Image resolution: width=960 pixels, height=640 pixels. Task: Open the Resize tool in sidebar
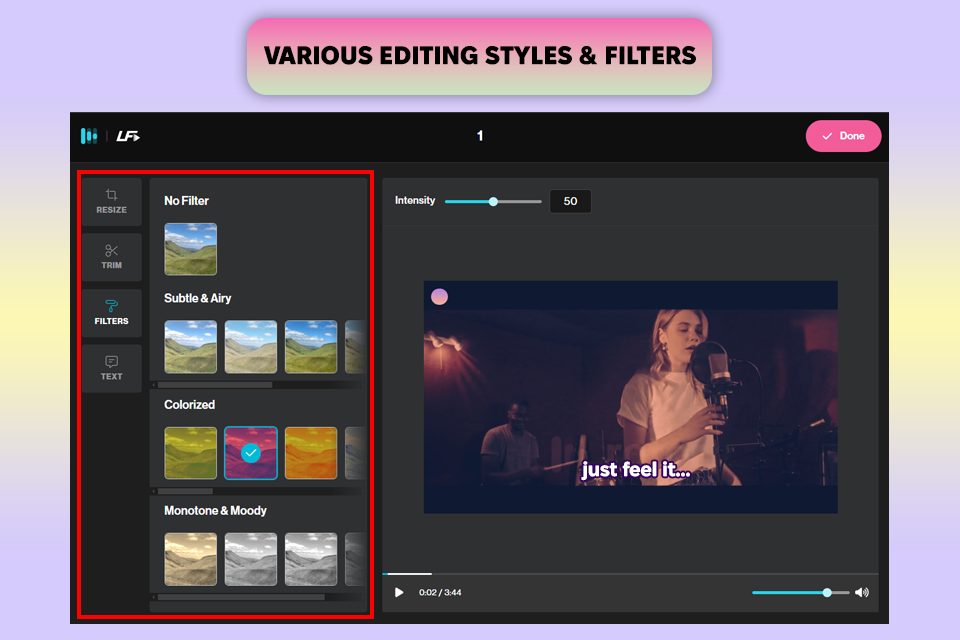(x=111, y=201)
